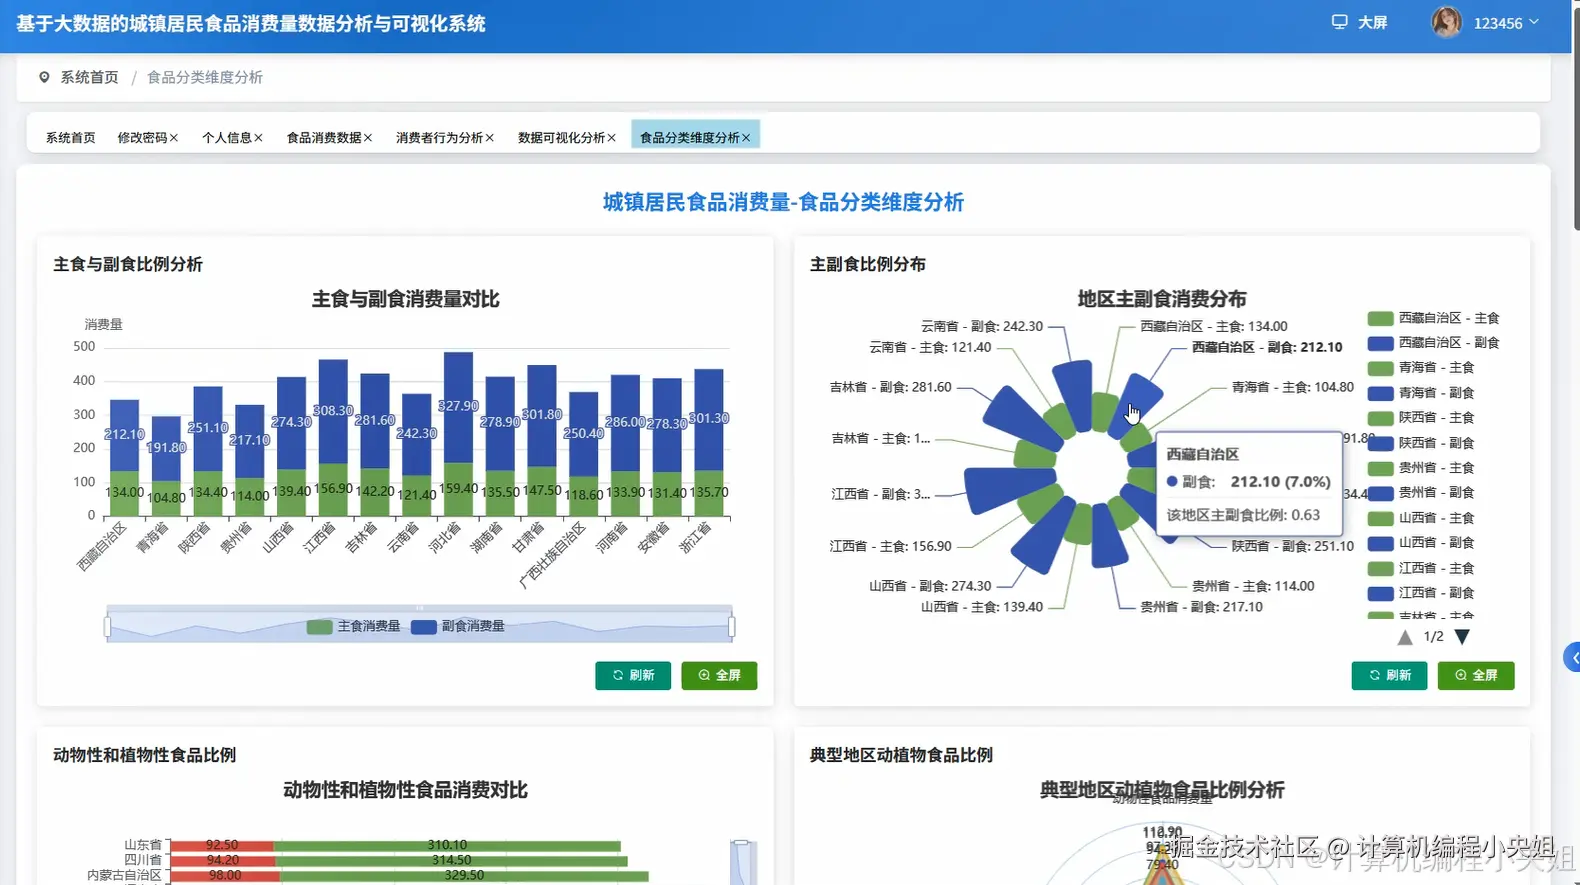
Task: Click rose chart label 江西省 - 主食: 156.90
Action: (x=890, y=546)
